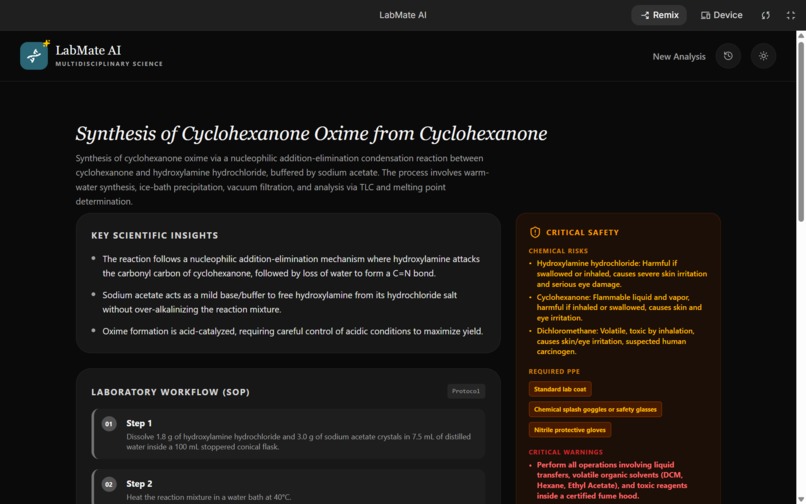Click the scrollbar down arrow

pos(800,499)
